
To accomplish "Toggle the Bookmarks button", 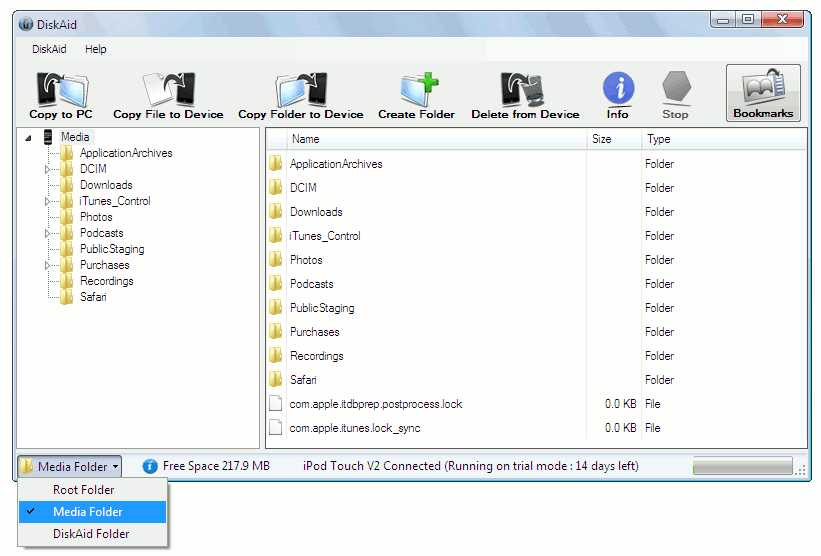I will (x=763, y=93).
